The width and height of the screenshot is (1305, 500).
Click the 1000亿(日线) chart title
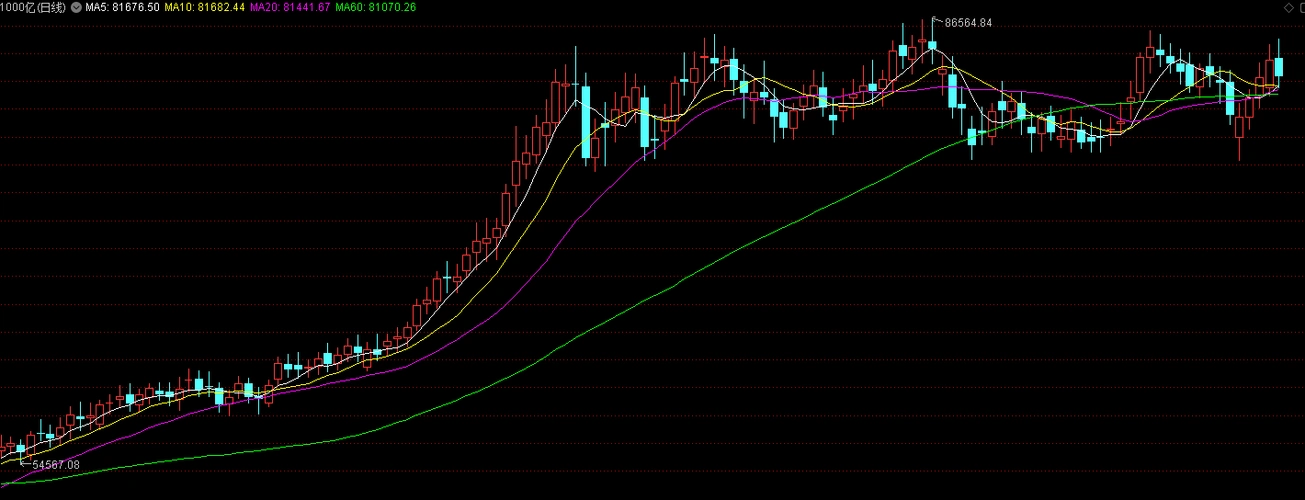point(33,8)
